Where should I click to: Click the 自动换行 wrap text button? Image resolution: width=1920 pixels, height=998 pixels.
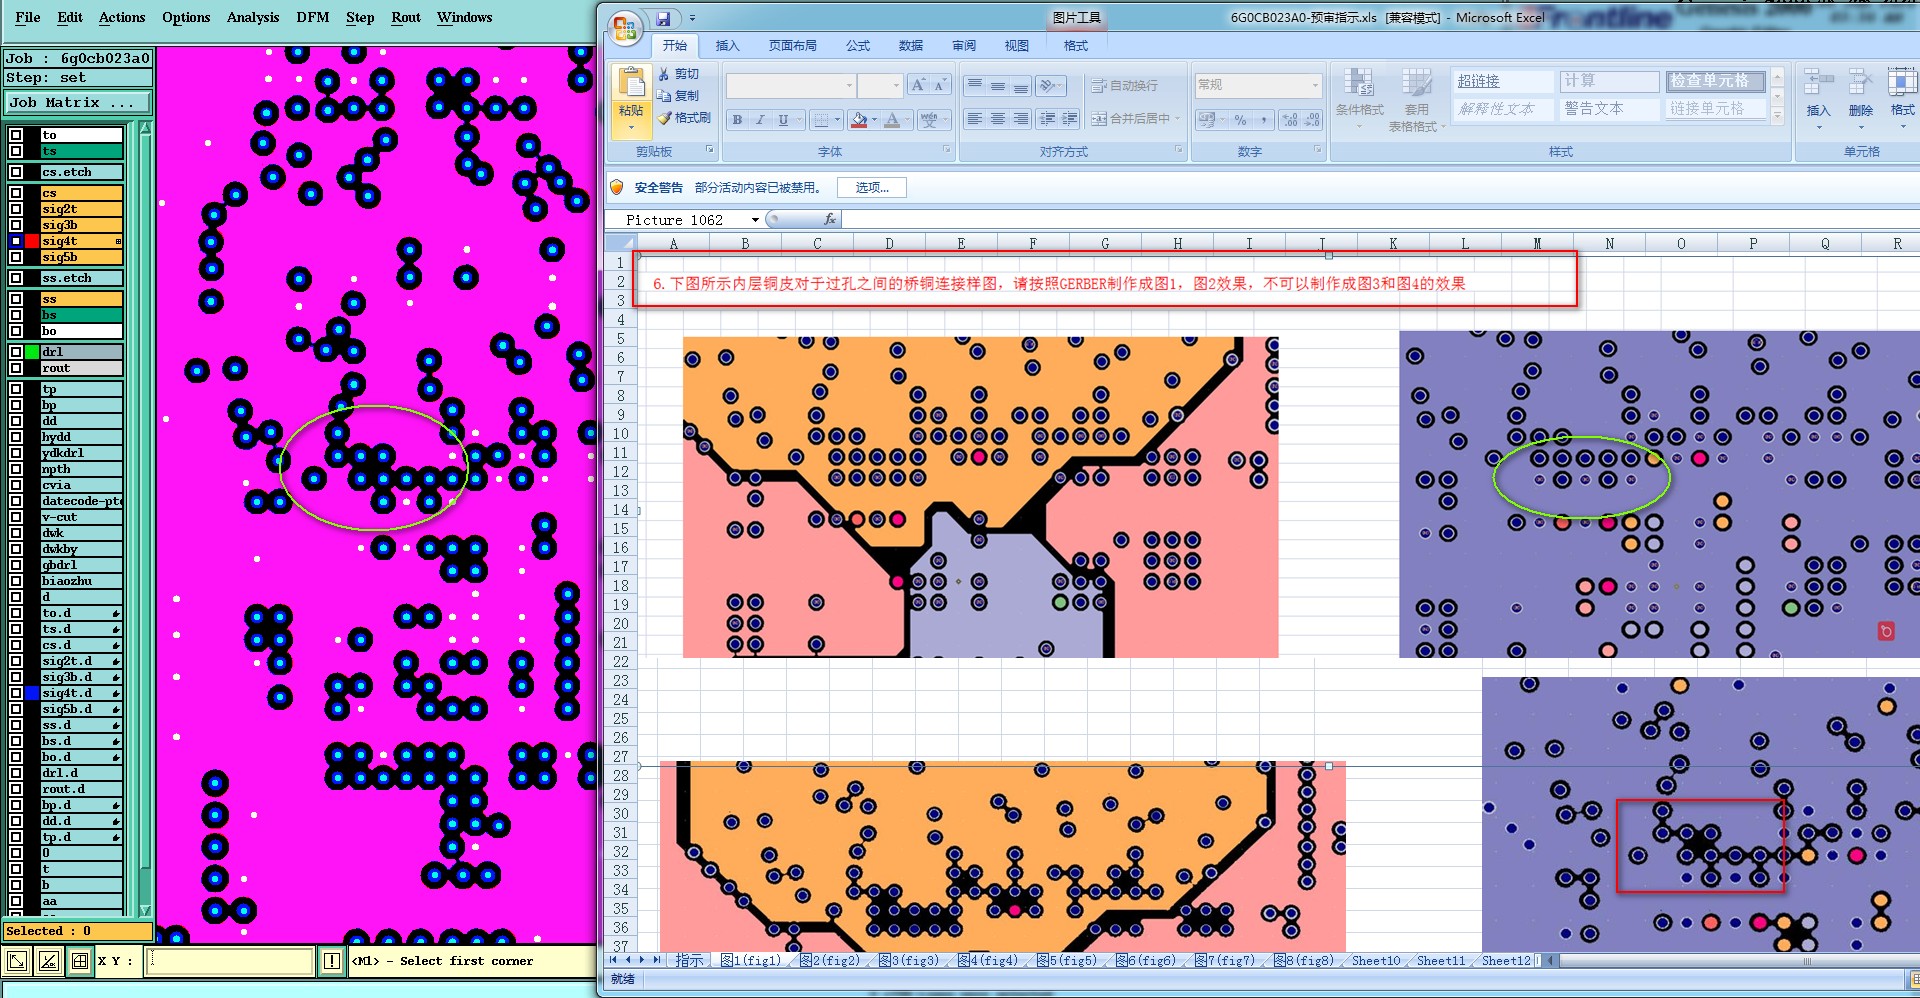(x=1125, y=86)
